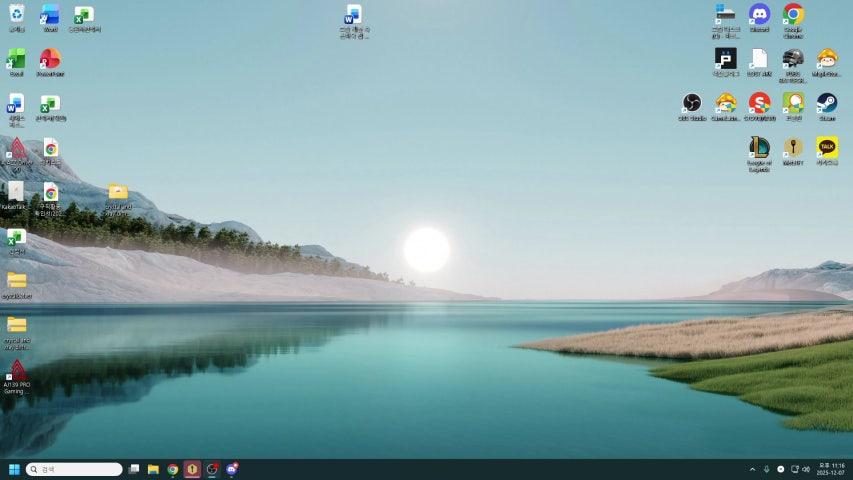Click the taskbar search box

coord(75,469)
